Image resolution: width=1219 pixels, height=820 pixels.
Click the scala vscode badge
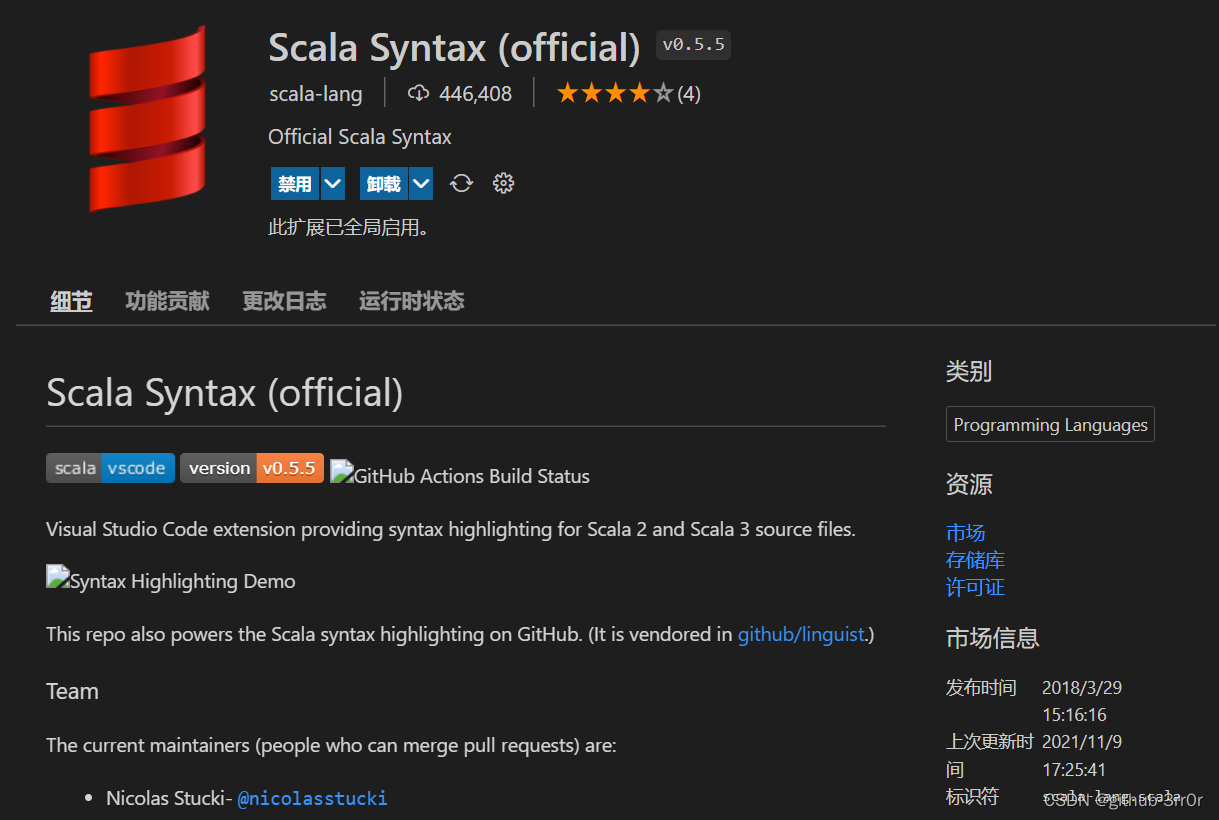pos(110,467)
